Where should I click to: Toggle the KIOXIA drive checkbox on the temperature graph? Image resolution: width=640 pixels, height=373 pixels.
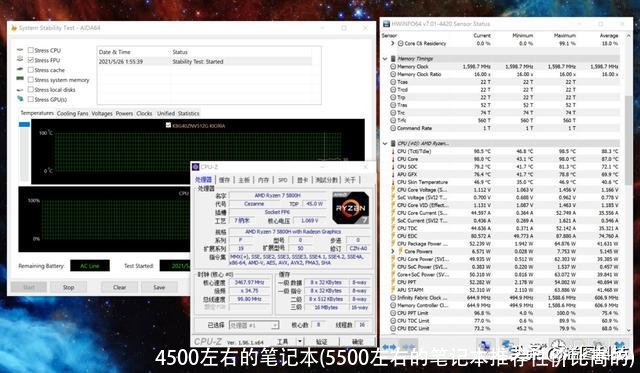click(168, 125)
